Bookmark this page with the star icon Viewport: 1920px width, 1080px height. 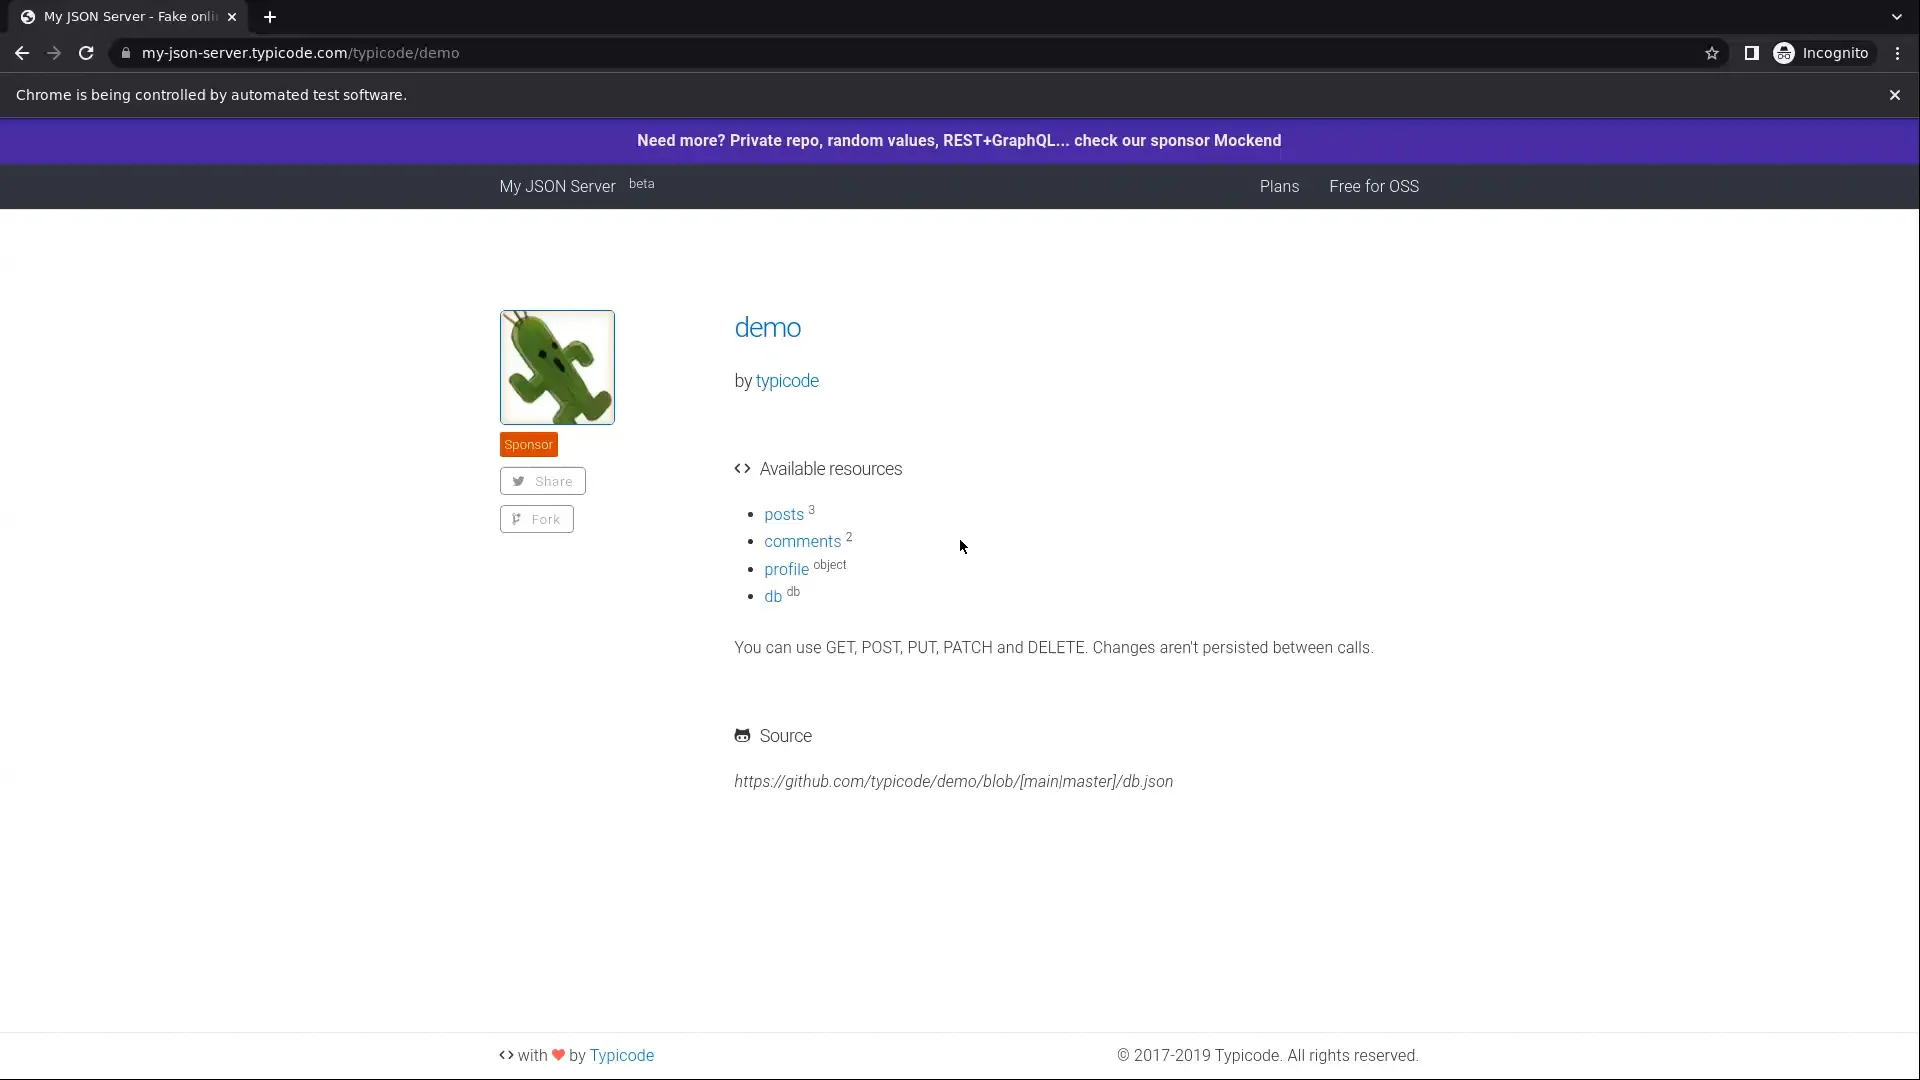[x=1712, y=53]
